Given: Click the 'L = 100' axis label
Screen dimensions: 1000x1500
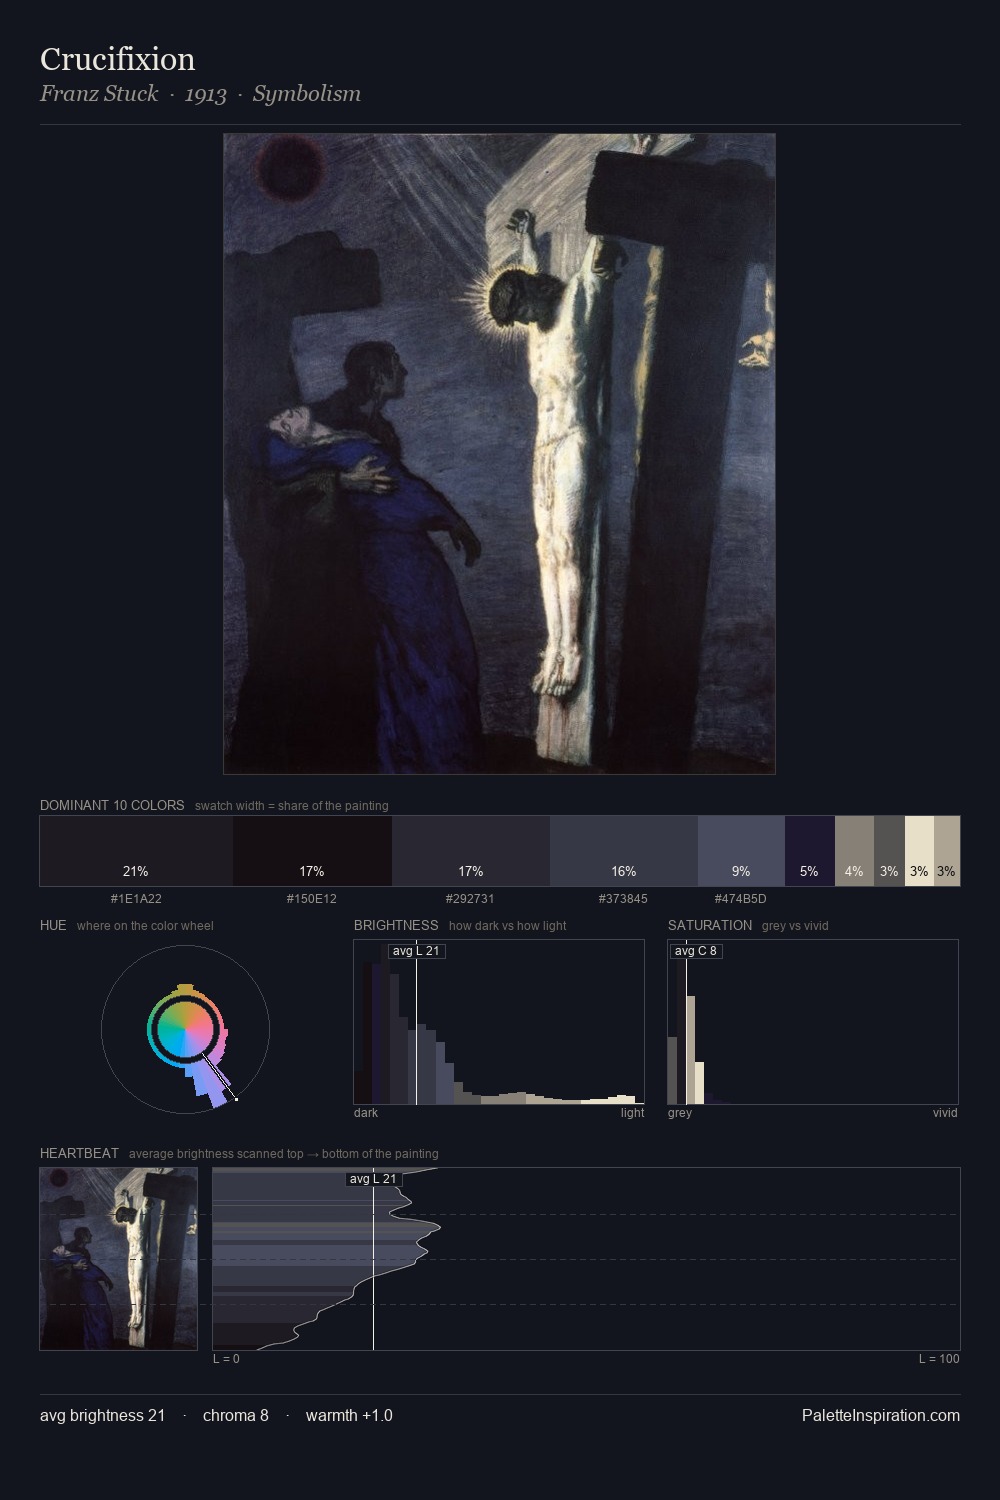Looking at the screenshot, I should 939,1359.
